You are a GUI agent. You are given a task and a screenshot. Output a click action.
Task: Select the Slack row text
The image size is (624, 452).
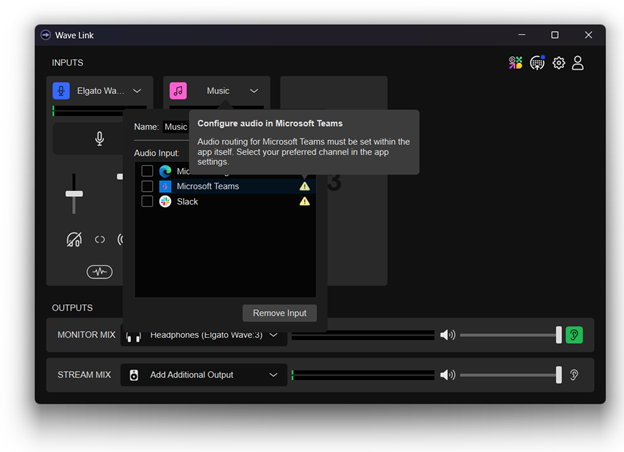click(187, 202)
